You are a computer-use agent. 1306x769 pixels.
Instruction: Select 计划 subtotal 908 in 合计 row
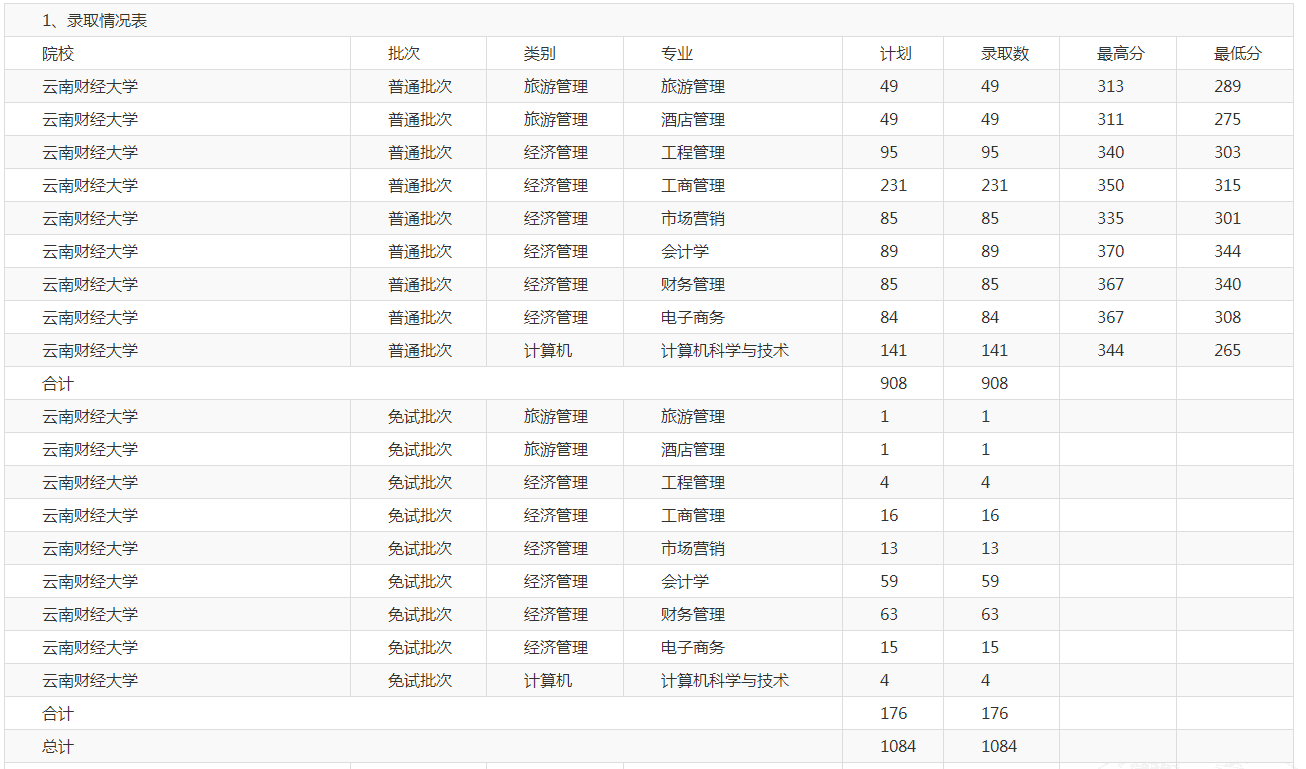pyautogui.click(x=893, y=383)
